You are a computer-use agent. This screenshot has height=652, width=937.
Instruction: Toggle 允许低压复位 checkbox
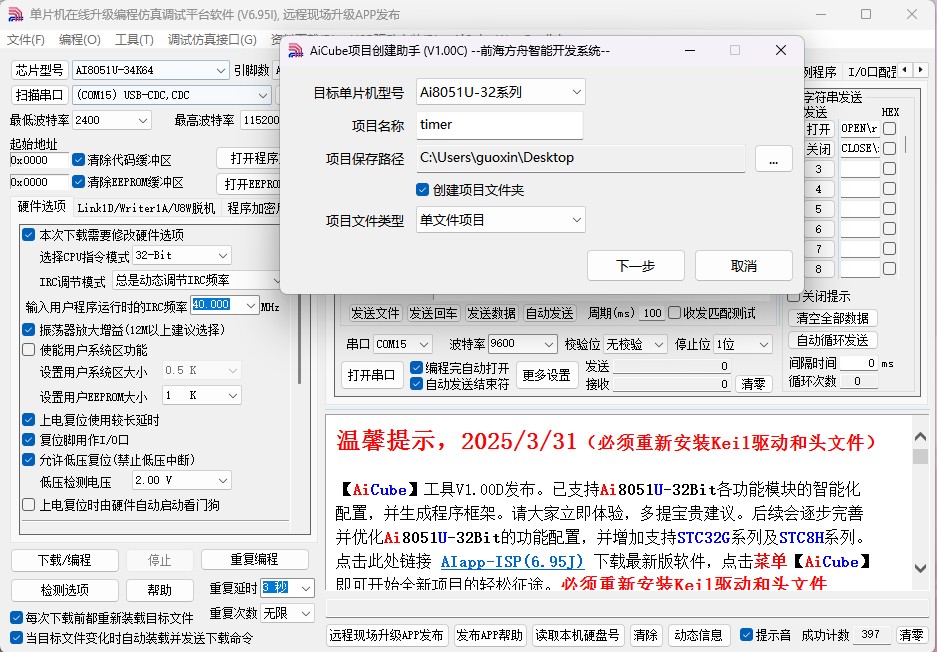[x=28, y=460]
